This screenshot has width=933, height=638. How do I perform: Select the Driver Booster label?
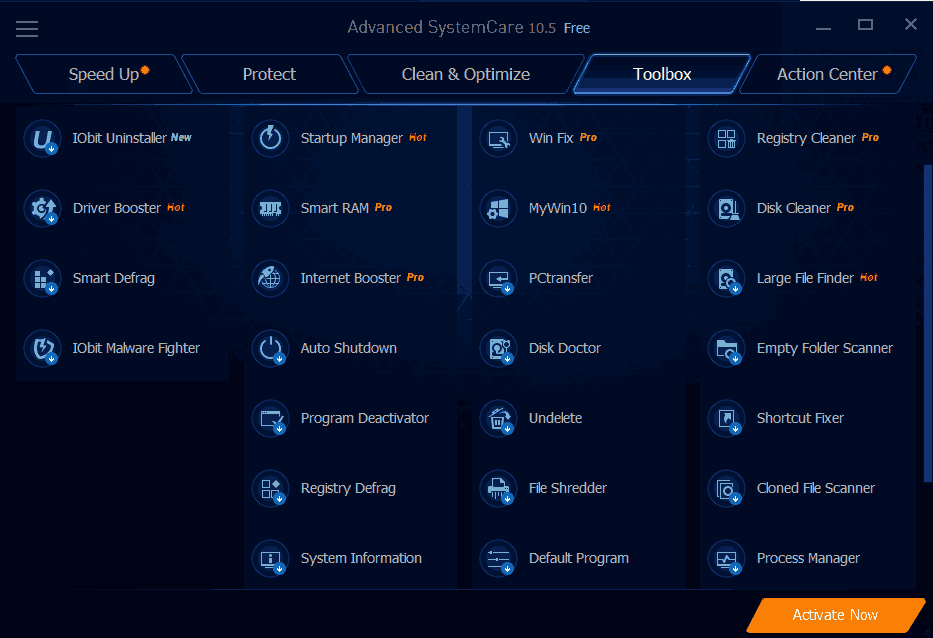[117, 208]
